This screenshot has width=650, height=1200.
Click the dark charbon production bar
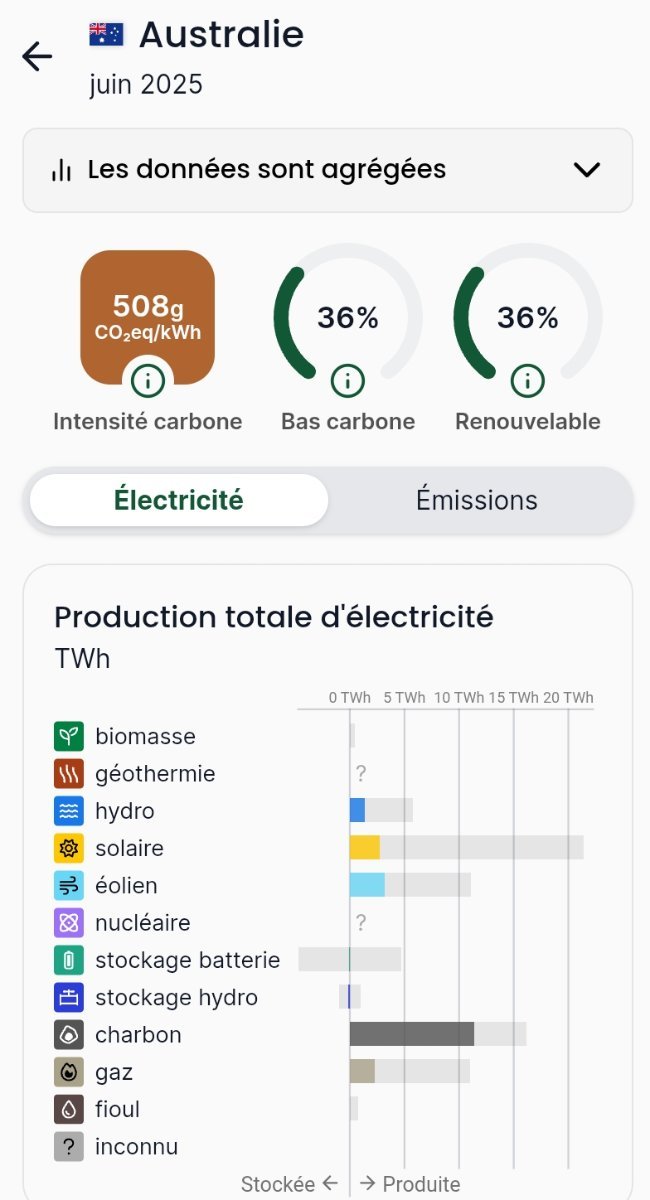(411, 1034)
